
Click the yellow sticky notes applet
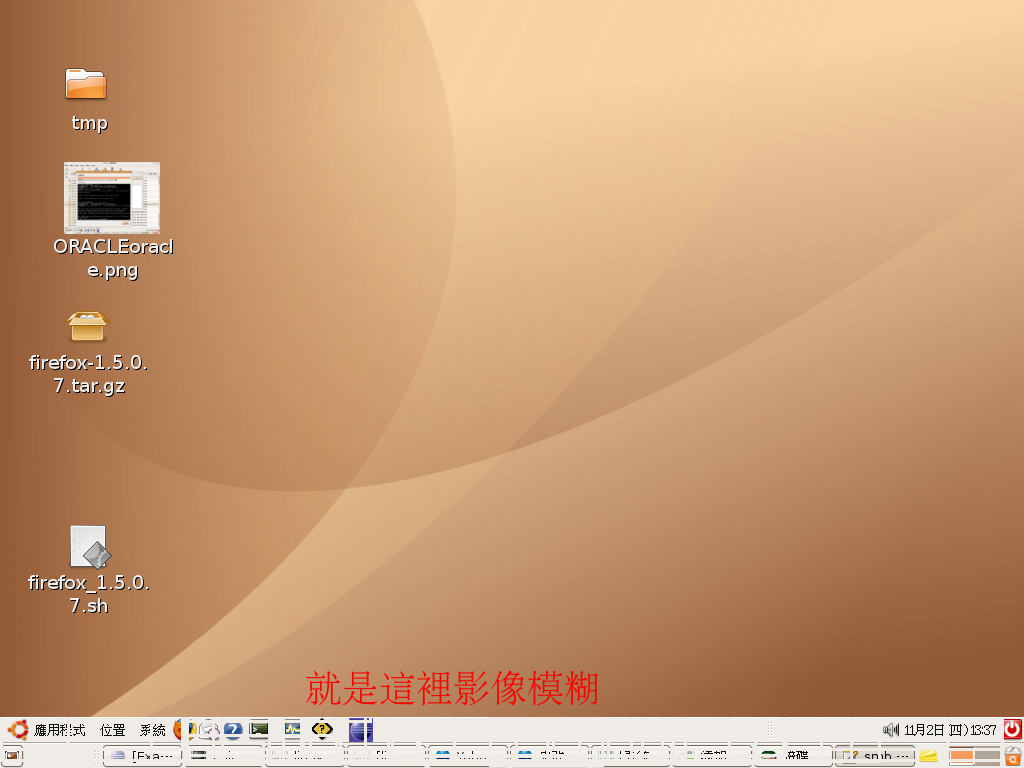(x=929, y=756)
